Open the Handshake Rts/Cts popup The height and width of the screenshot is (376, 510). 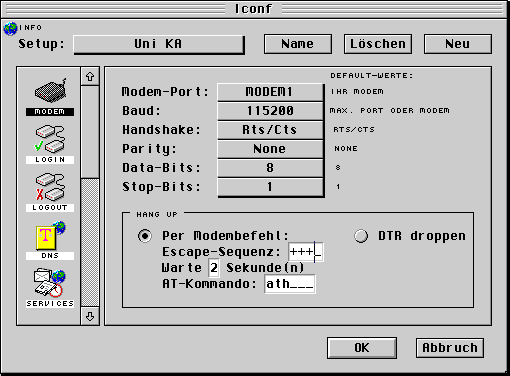pos(270,130)
